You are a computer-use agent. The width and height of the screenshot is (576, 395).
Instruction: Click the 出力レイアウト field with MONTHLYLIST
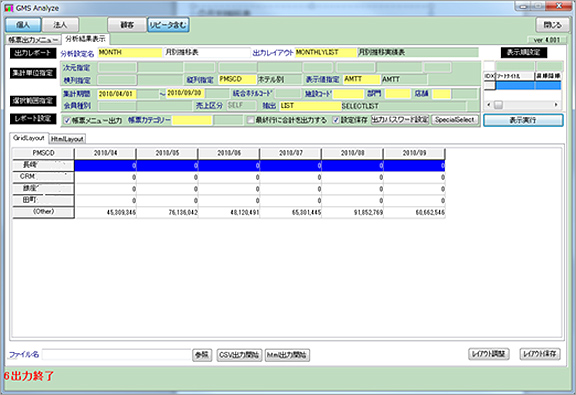pyautogui.click(x=325, y=53)
